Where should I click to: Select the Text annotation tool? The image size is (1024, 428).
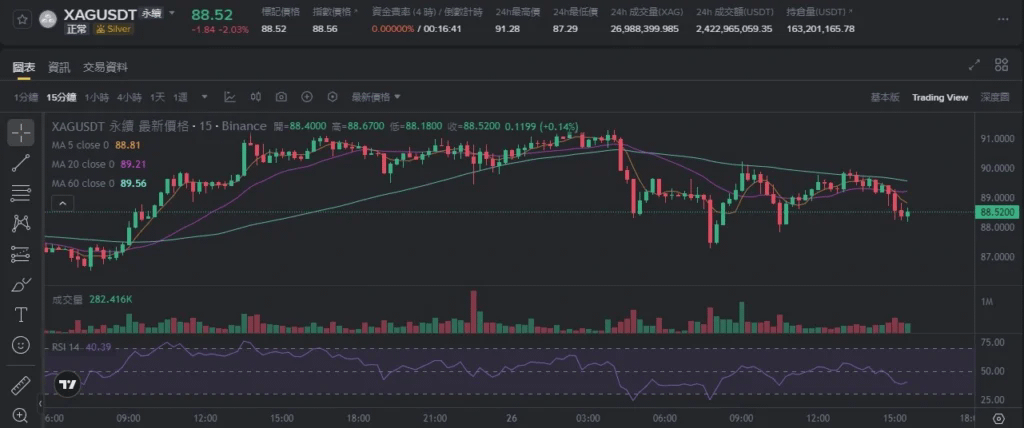click(21, 315)
